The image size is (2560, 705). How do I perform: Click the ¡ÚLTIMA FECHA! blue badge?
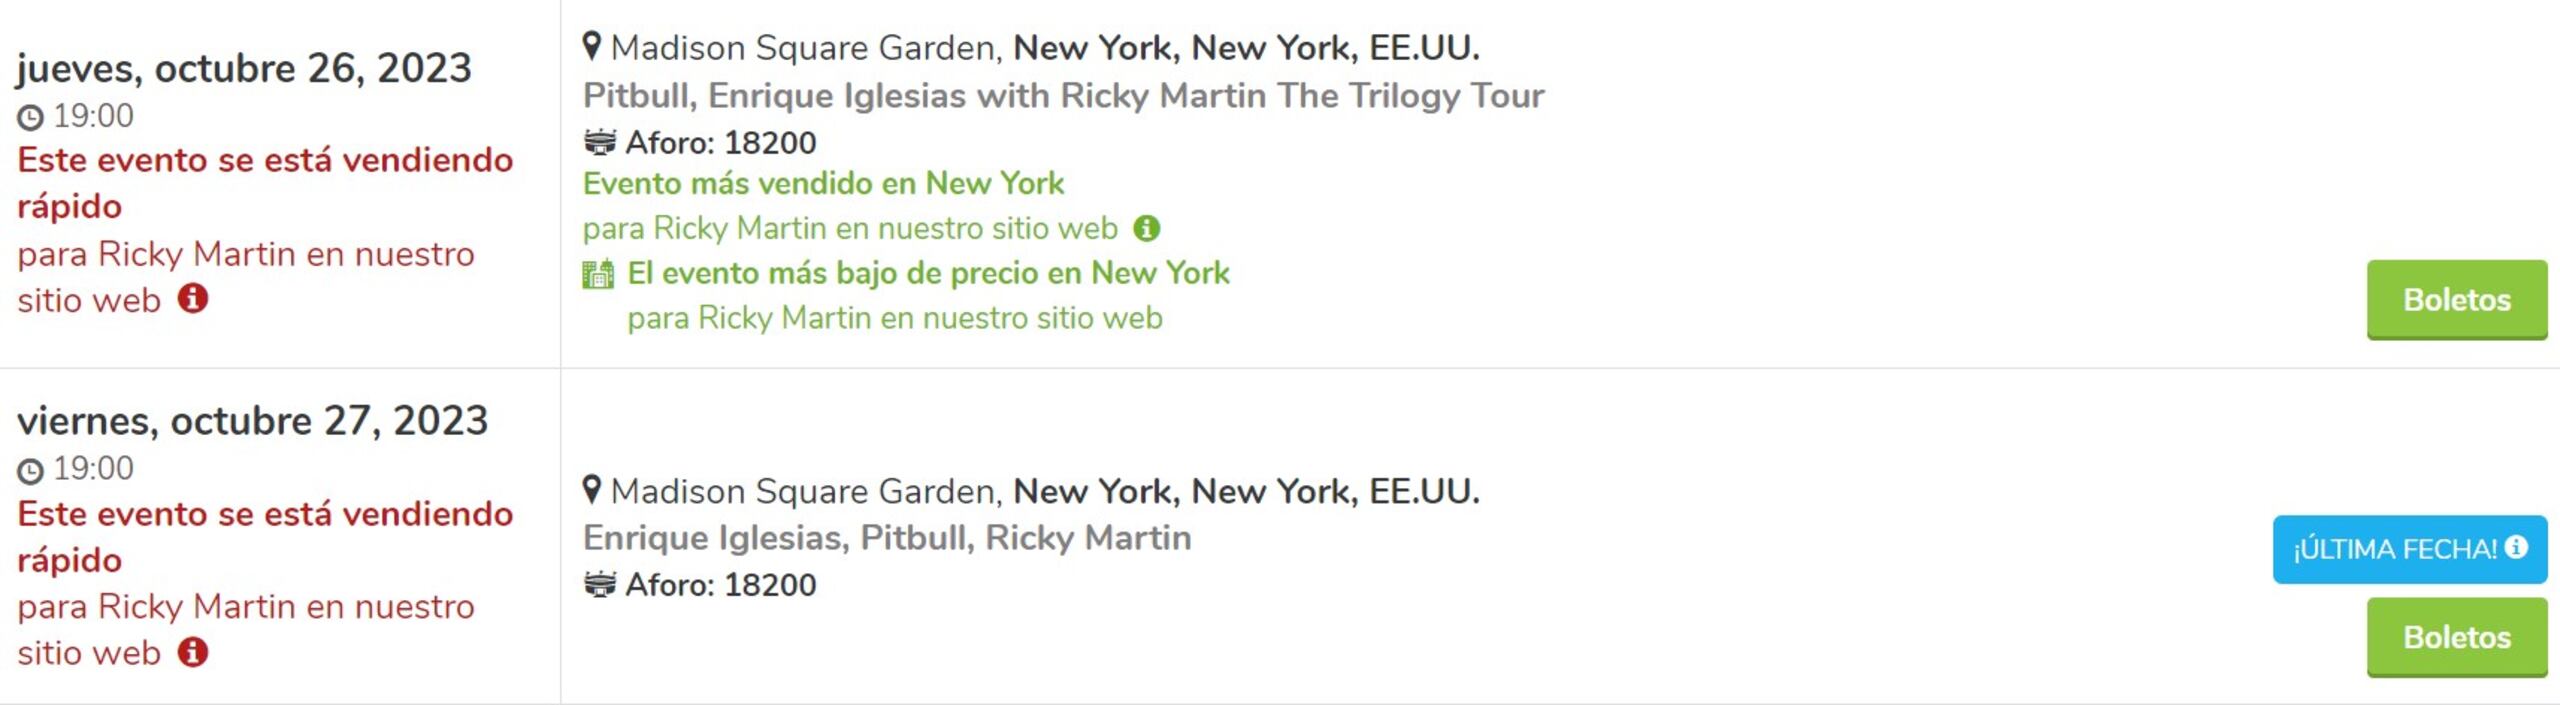pyautogui.click(x=2396, y=549)
